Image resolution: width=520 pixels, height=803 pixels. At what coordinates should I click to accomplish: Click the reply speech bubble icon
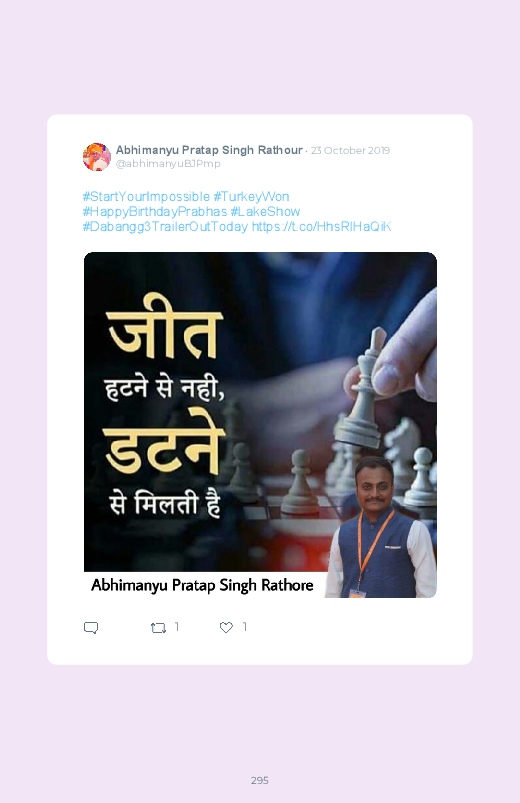(91, 628)
